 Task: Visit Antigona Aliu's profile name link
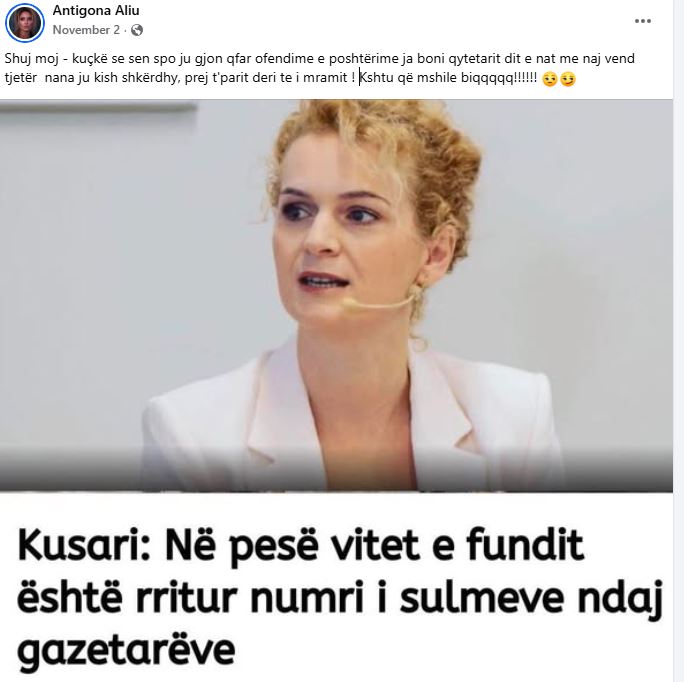[x=96, y=11]
